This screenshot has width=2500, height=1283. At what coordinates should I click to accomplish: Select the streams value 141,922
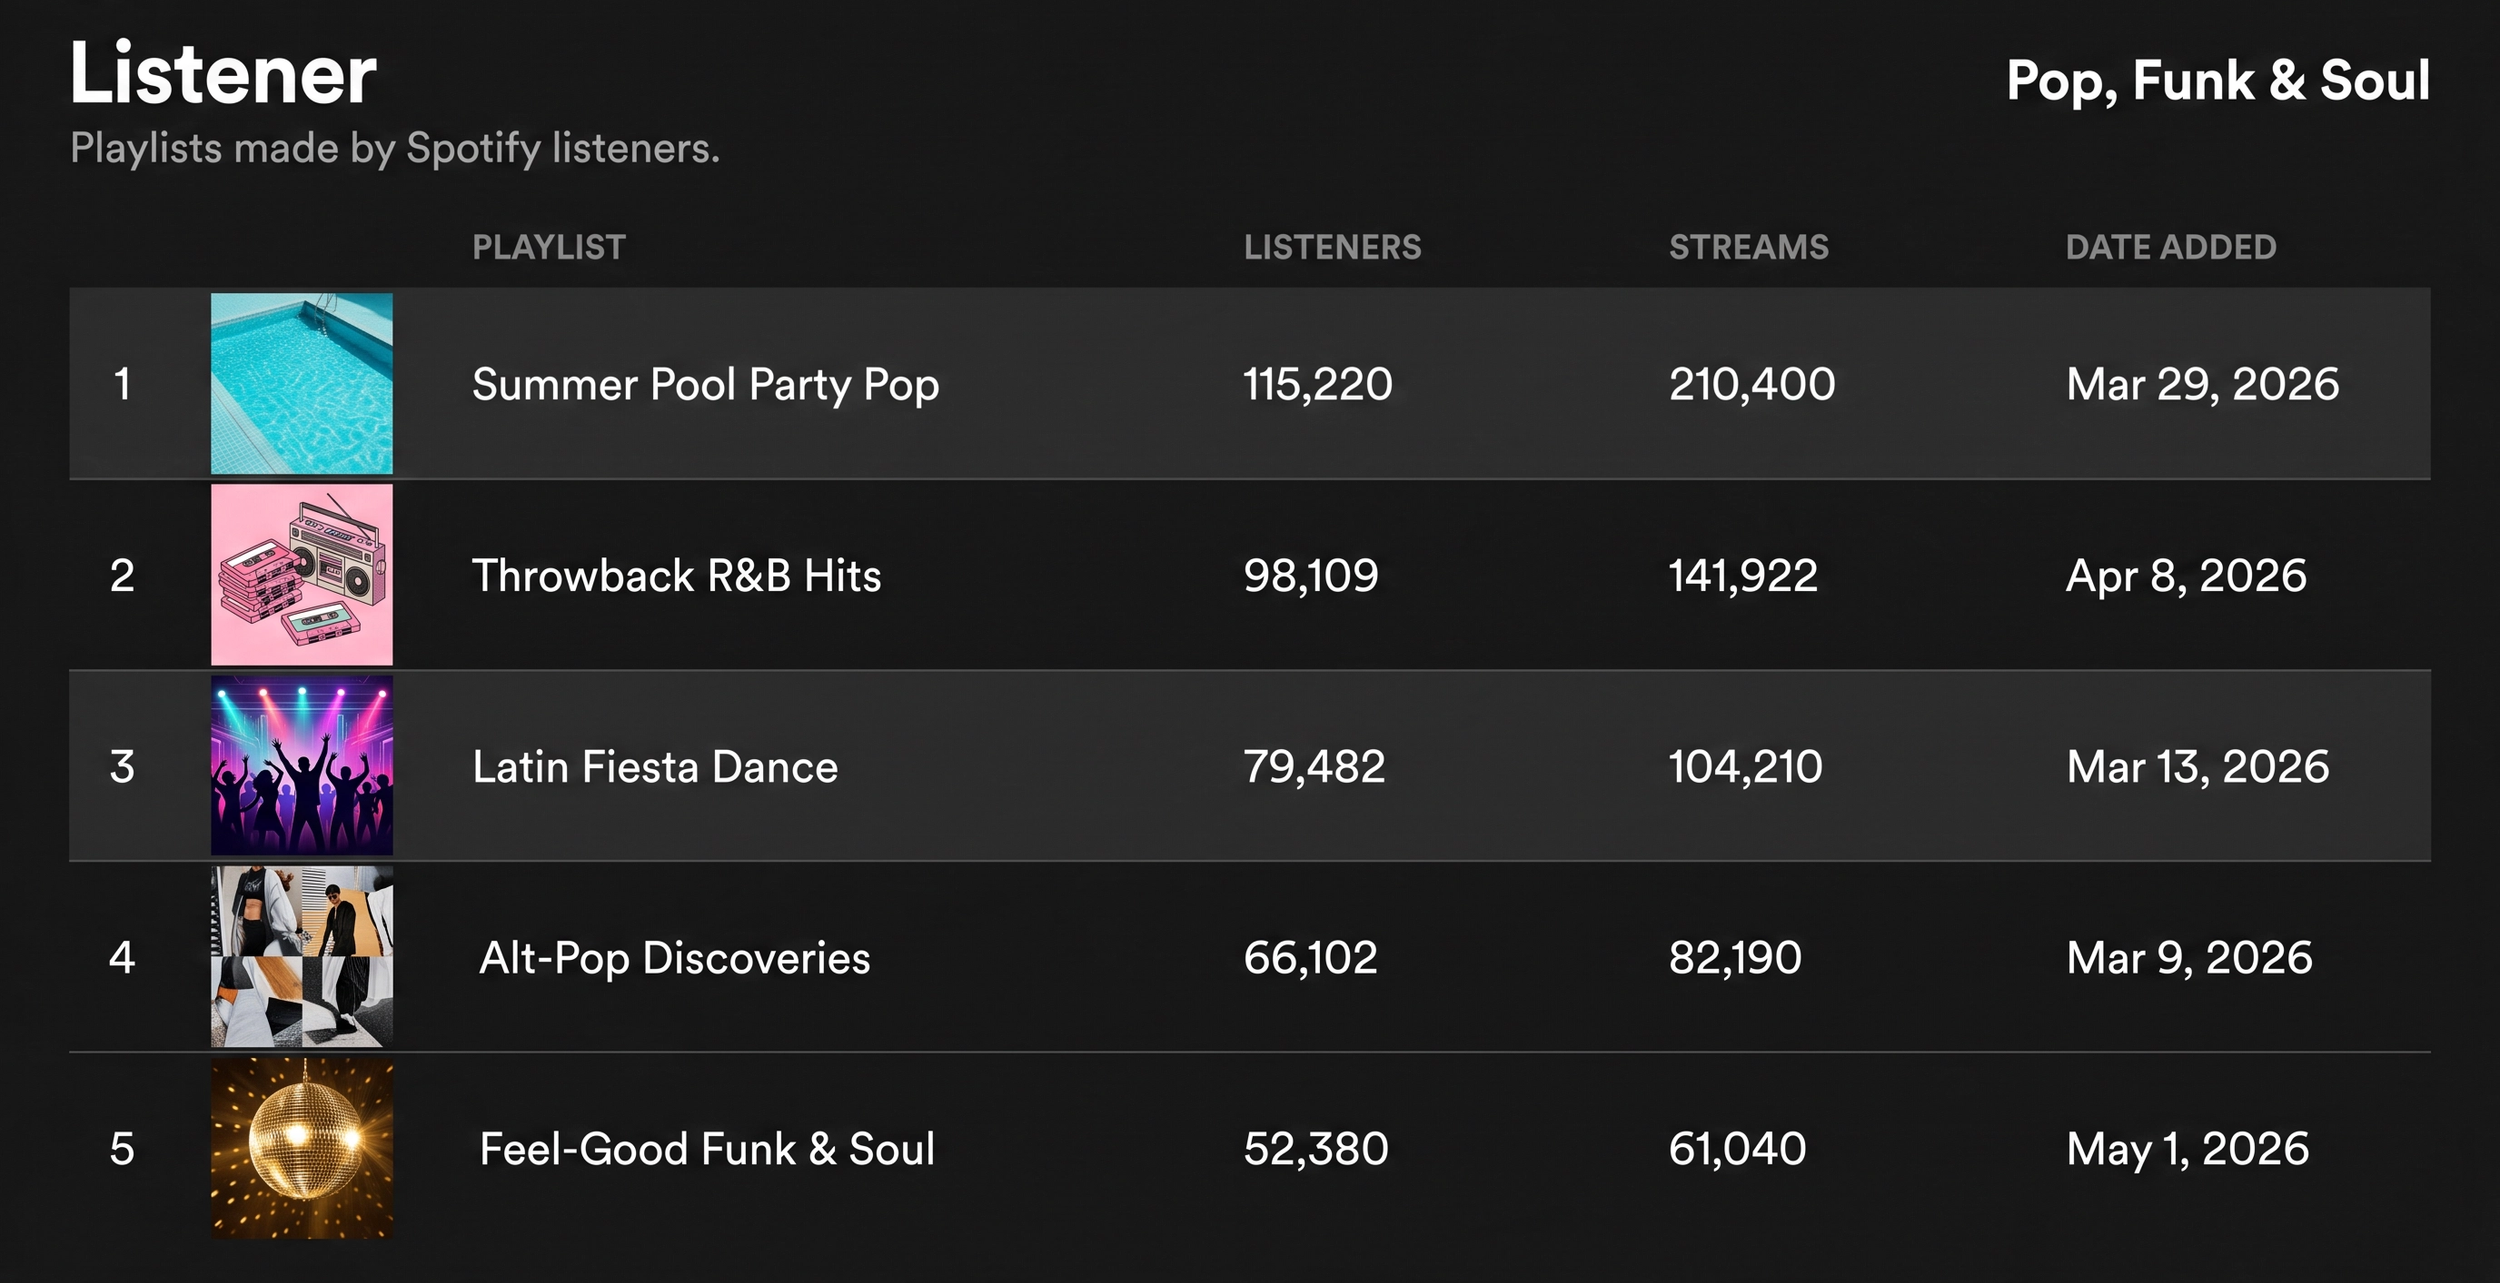pos(1743,576)
